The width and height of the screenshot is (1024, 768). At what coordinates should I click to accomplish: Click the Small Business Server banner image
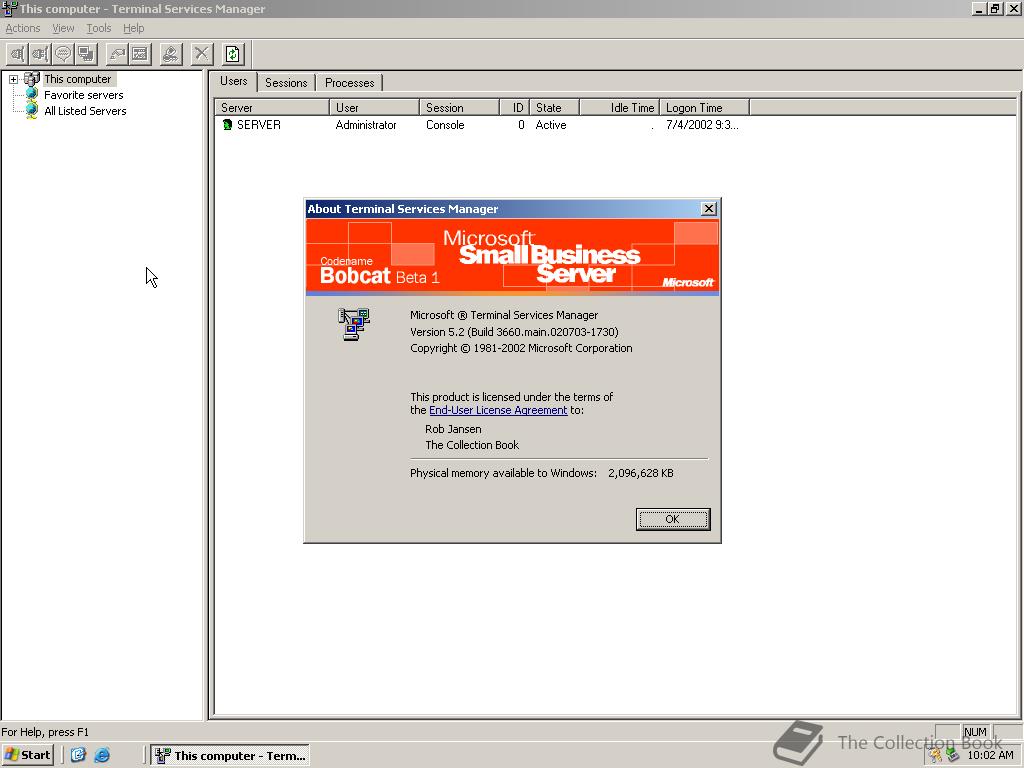513,257
